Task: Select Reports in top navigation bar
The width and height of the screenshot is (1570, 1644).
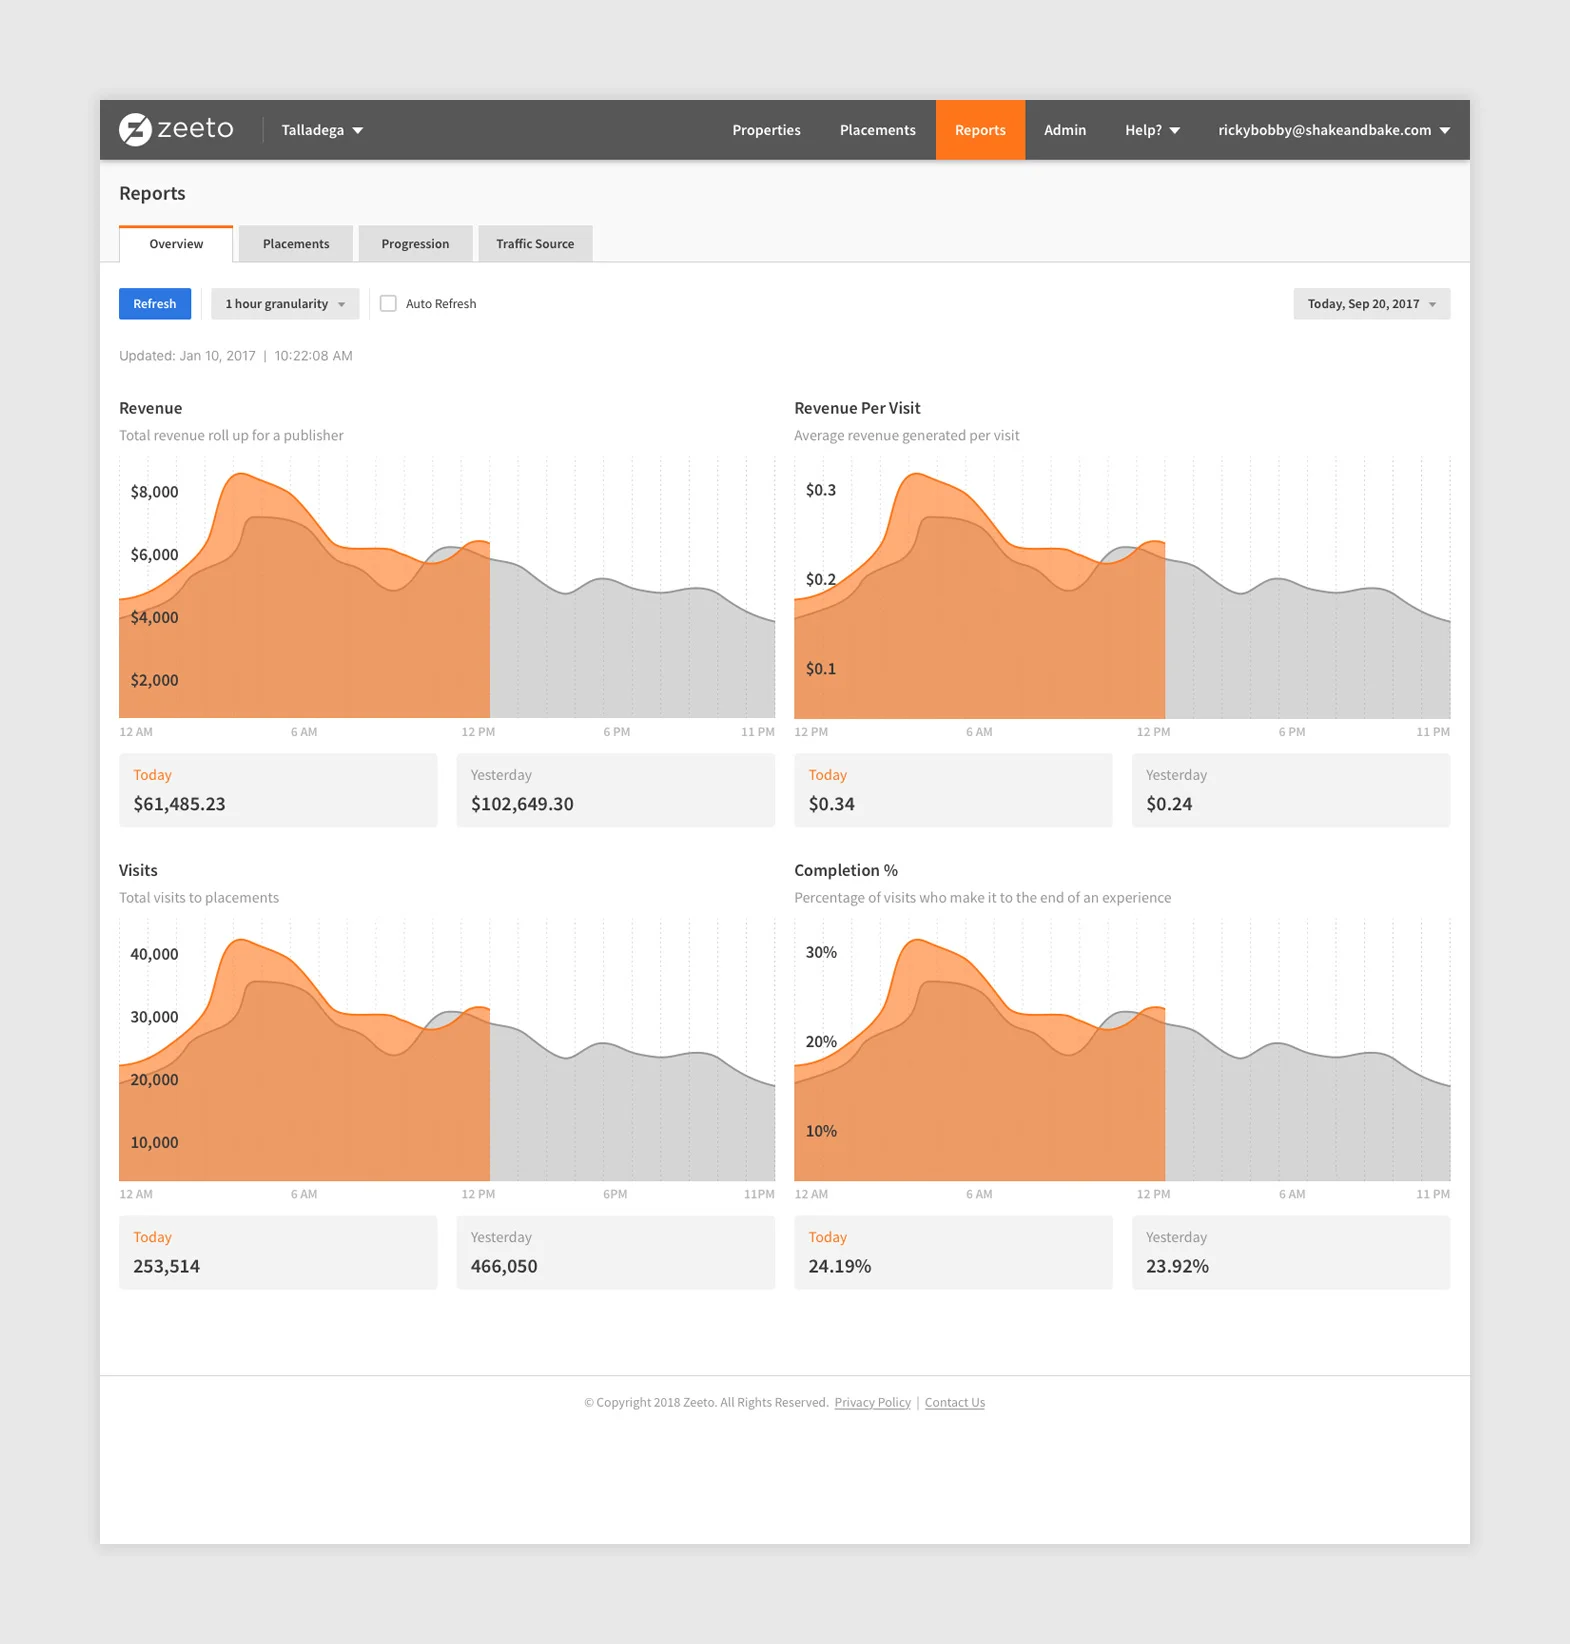Action: (980, 130)
